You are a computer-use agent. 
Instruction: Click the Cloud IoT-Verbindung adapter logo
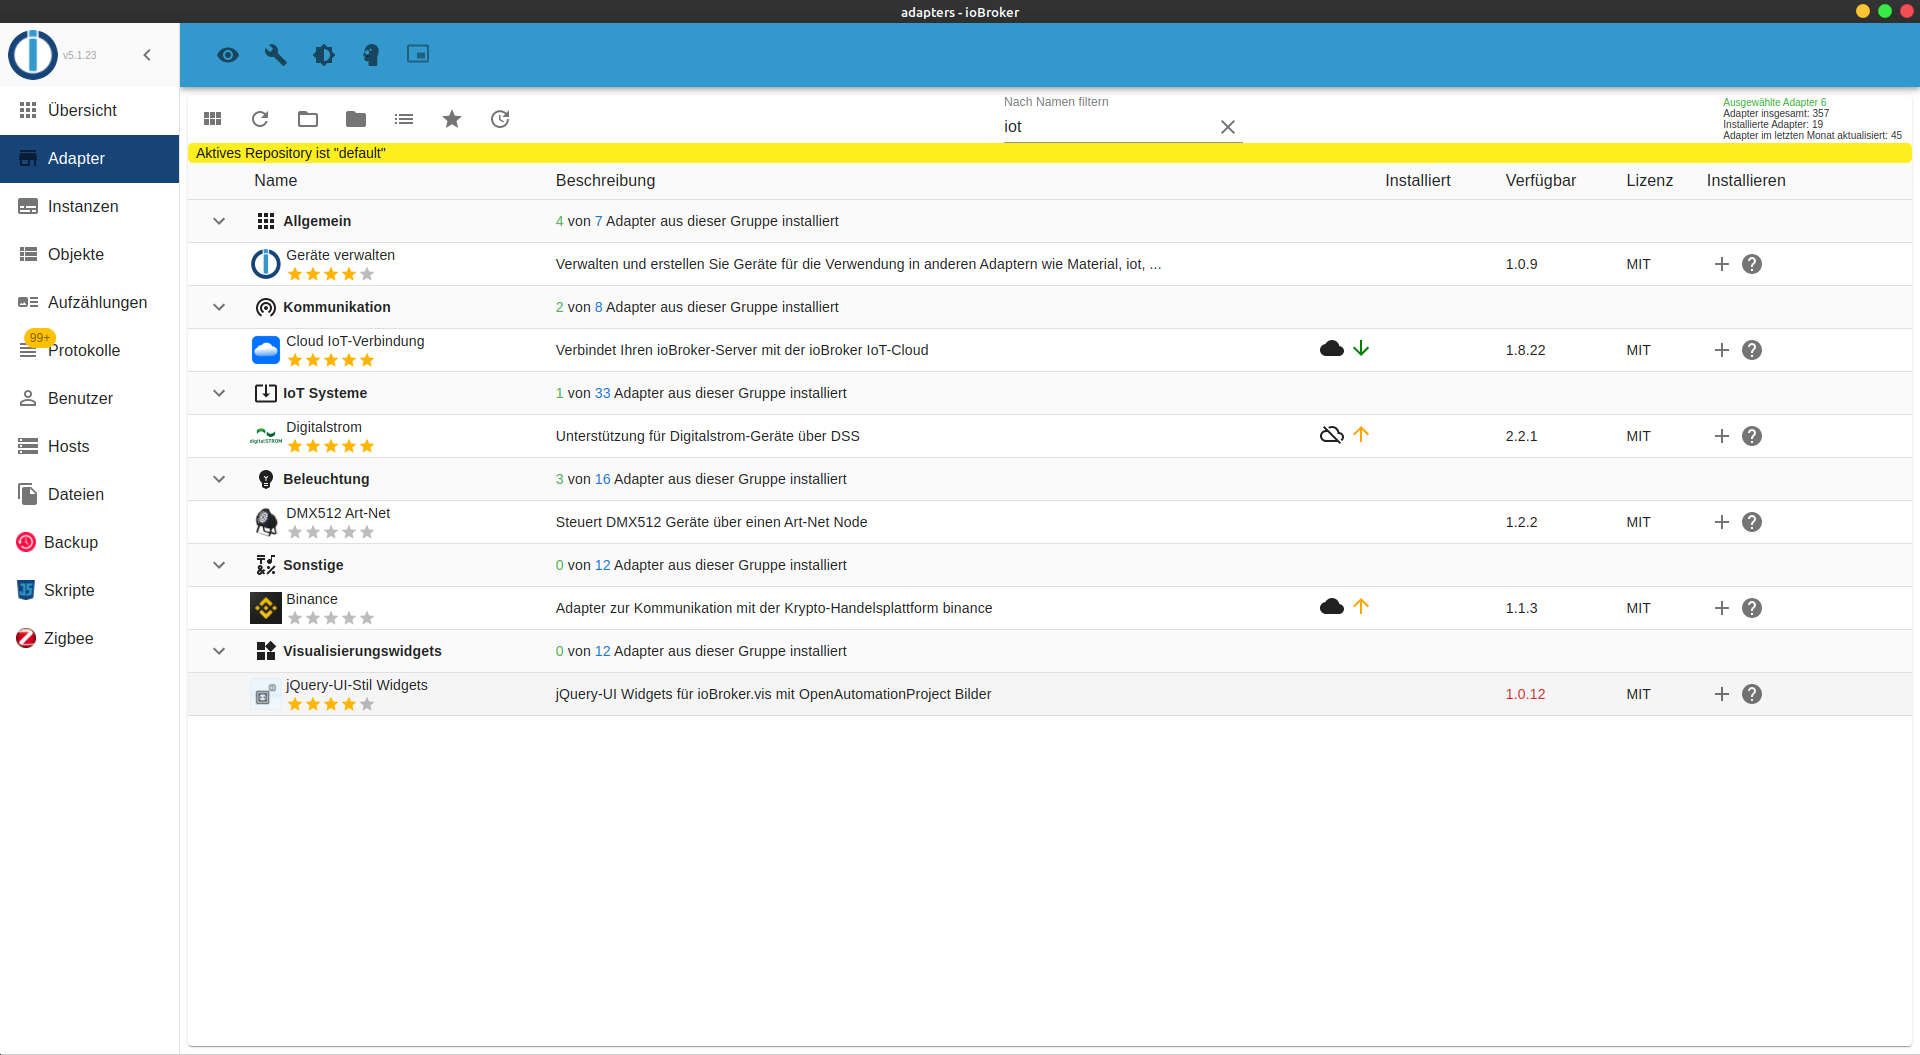pyautogui.click(x=266, y=350)
